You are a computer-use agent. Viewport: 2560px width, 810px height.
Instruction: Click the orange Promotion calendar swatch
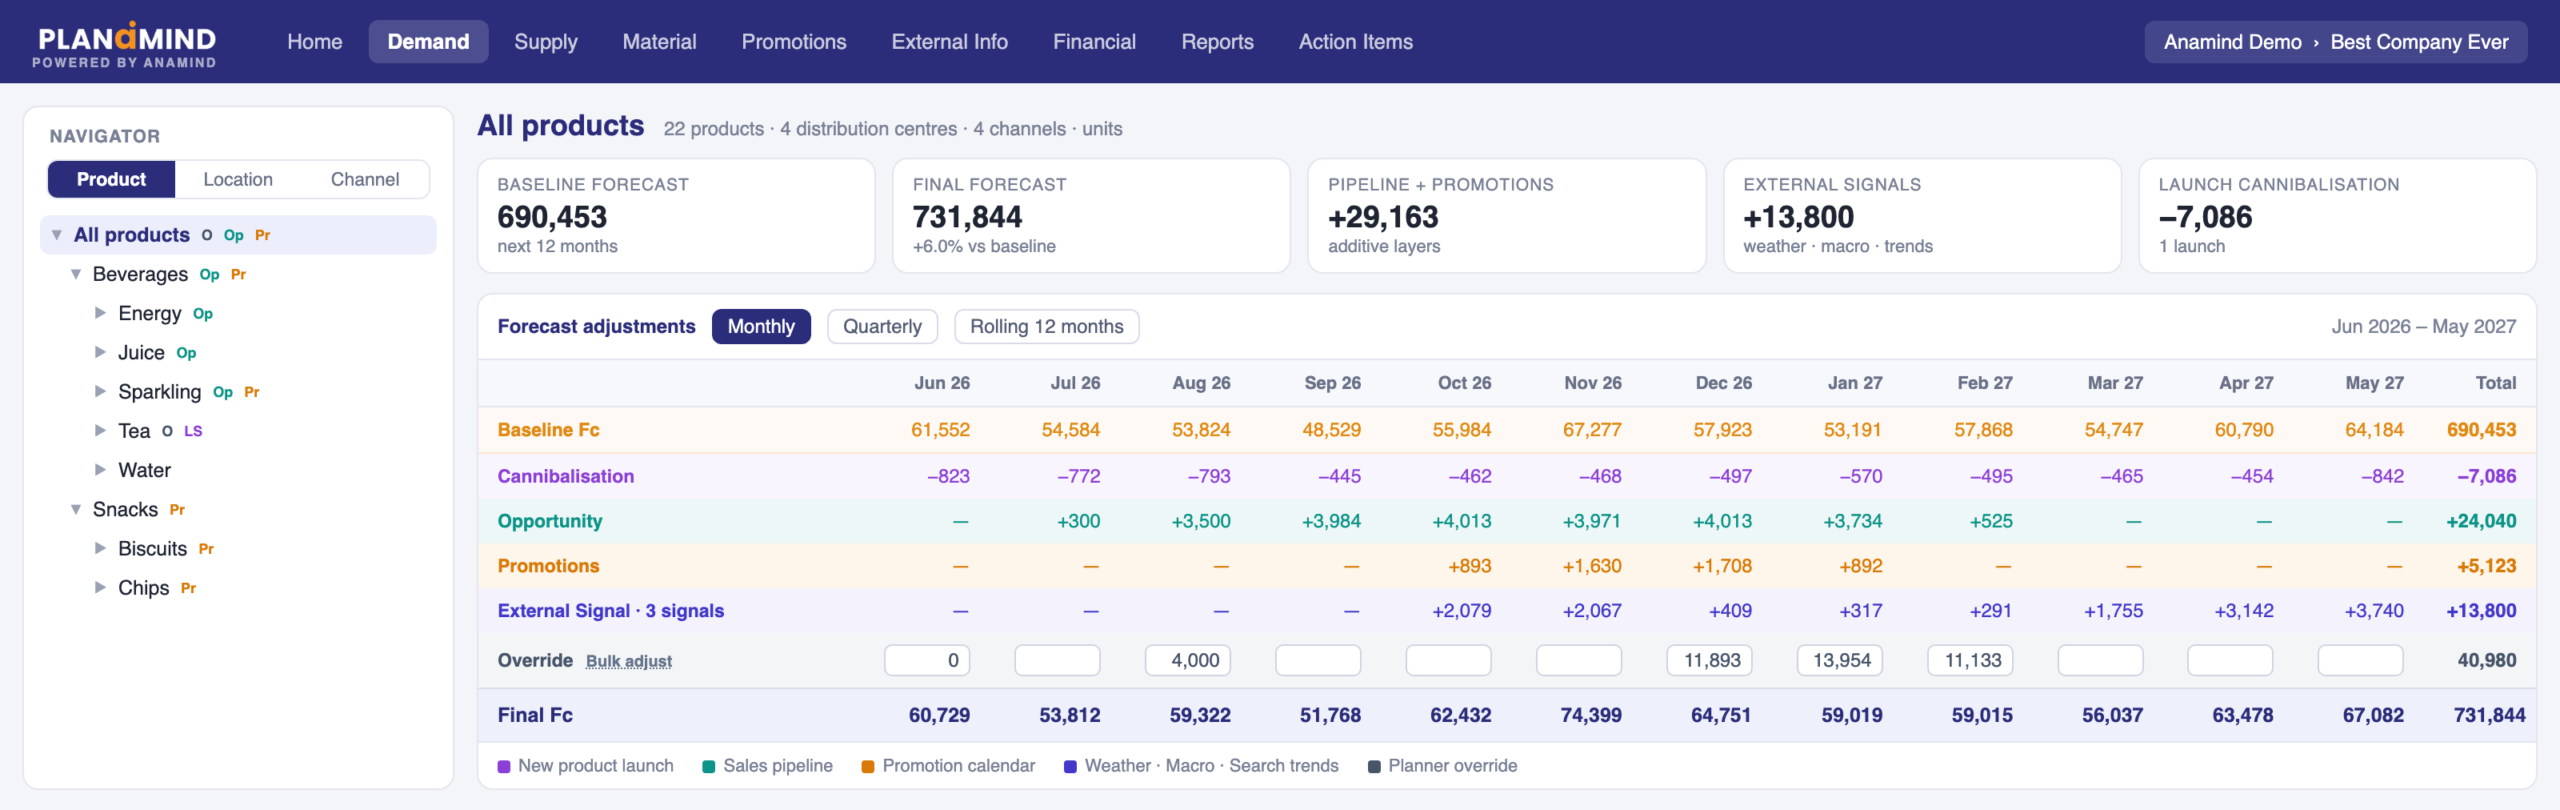click(x=868, y=767)
